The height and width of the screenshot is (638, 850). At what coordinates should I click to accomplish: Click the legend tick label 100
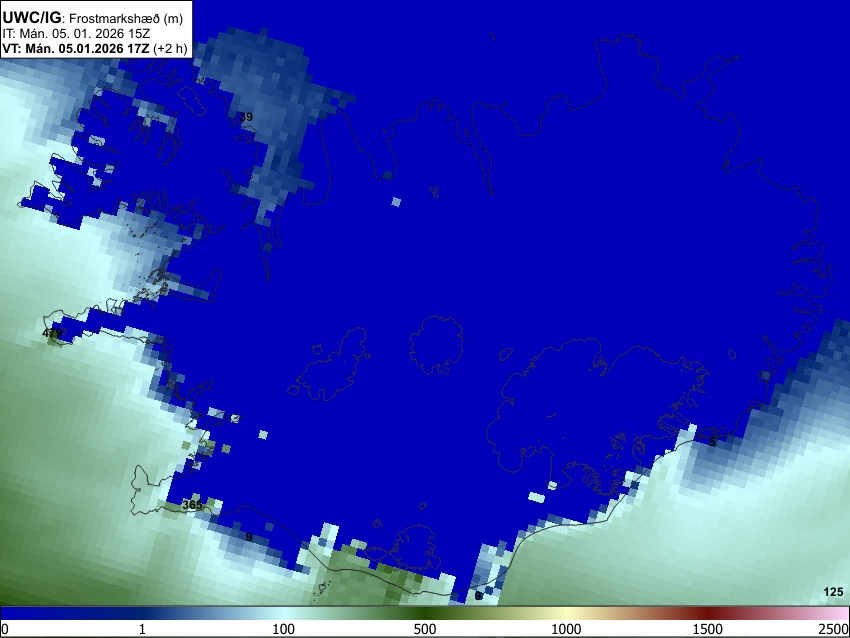[x=283, y=629]
